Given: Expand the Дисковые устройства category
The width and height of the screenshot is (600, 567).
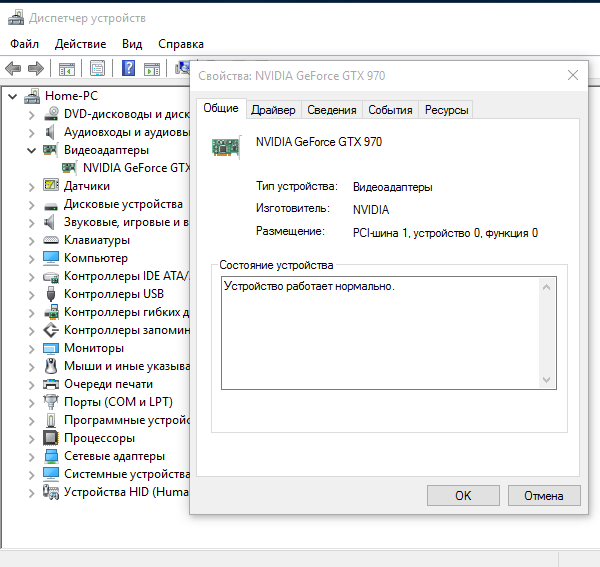Looking at the screenshot, I should coord(32,205).
